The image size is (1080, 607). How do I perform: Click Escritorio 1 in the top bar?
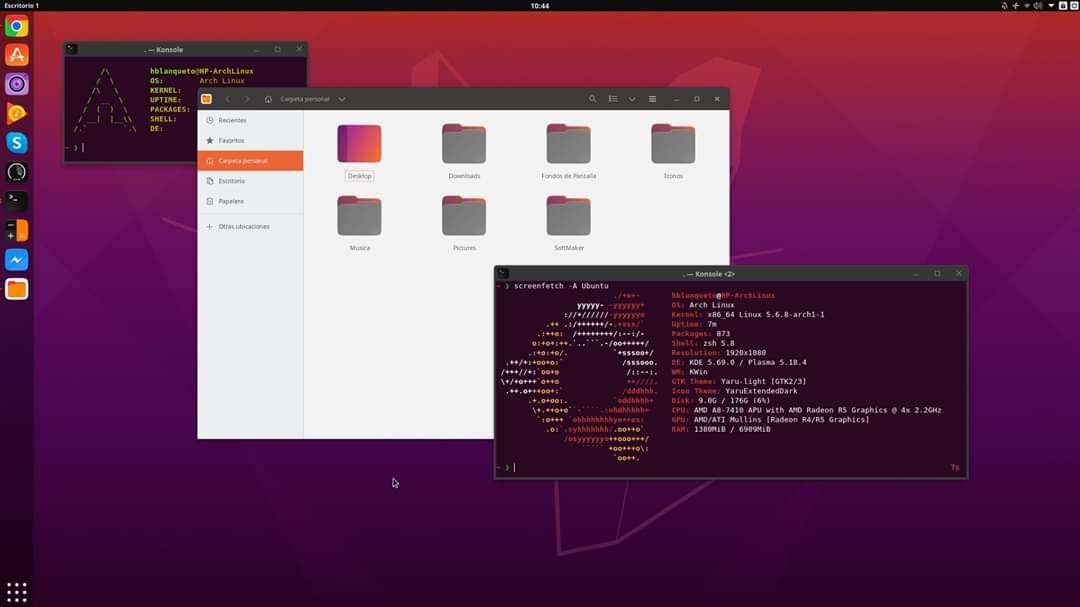coord(22,6)
